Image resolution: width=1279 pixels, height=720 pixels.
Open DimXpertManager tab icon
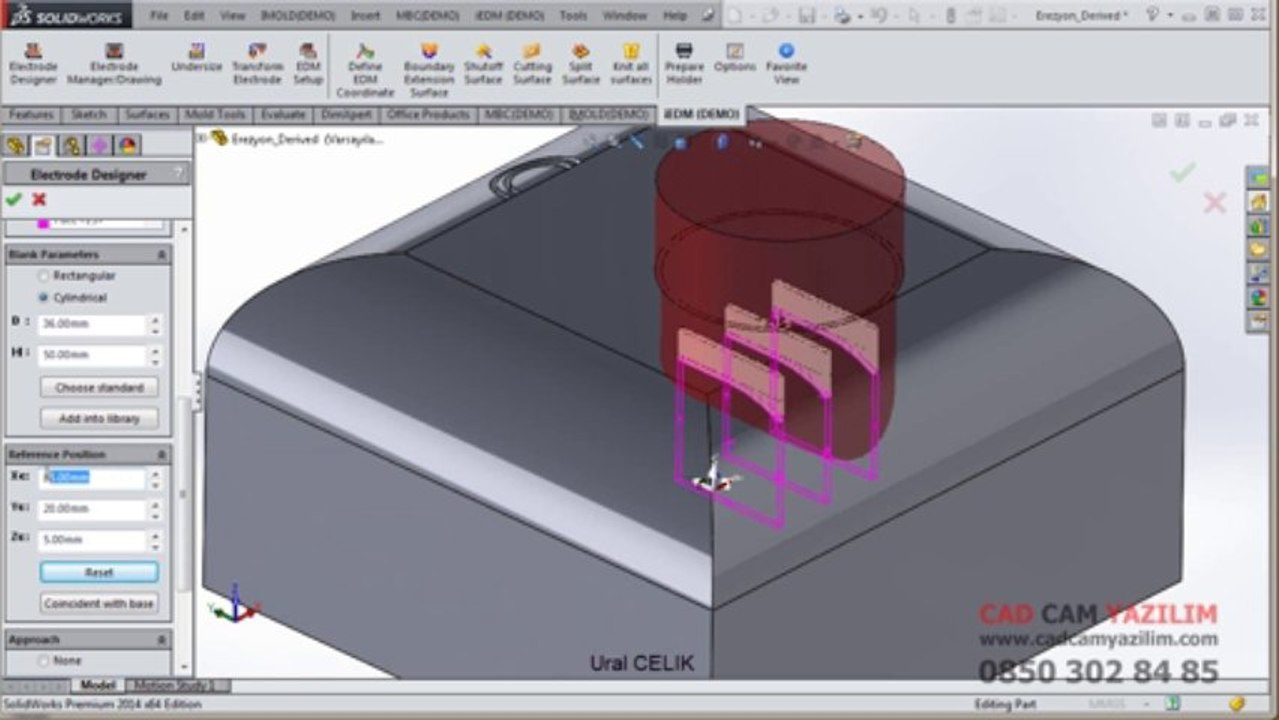point(100,146)
